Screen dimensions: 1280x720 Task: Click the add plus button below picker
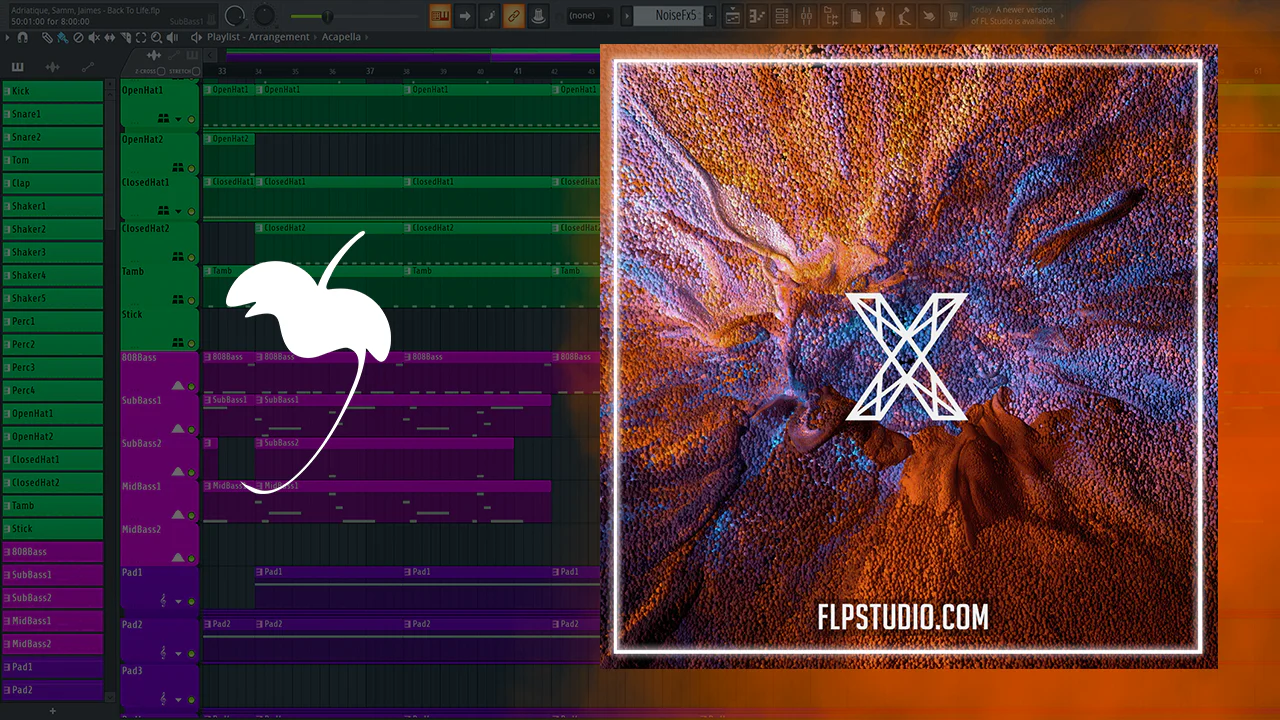coord(53,711)
